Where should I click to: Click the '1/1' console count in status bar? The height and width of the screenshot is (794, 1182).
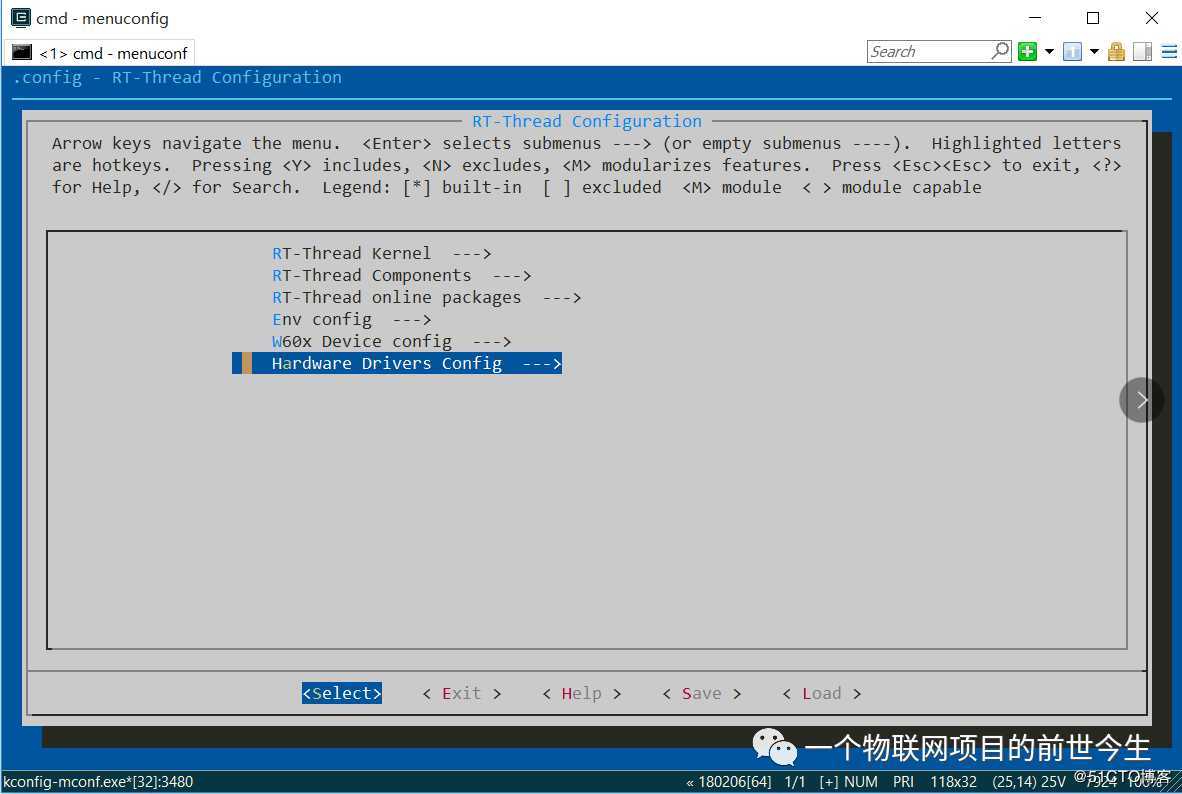tap(795, 782)
